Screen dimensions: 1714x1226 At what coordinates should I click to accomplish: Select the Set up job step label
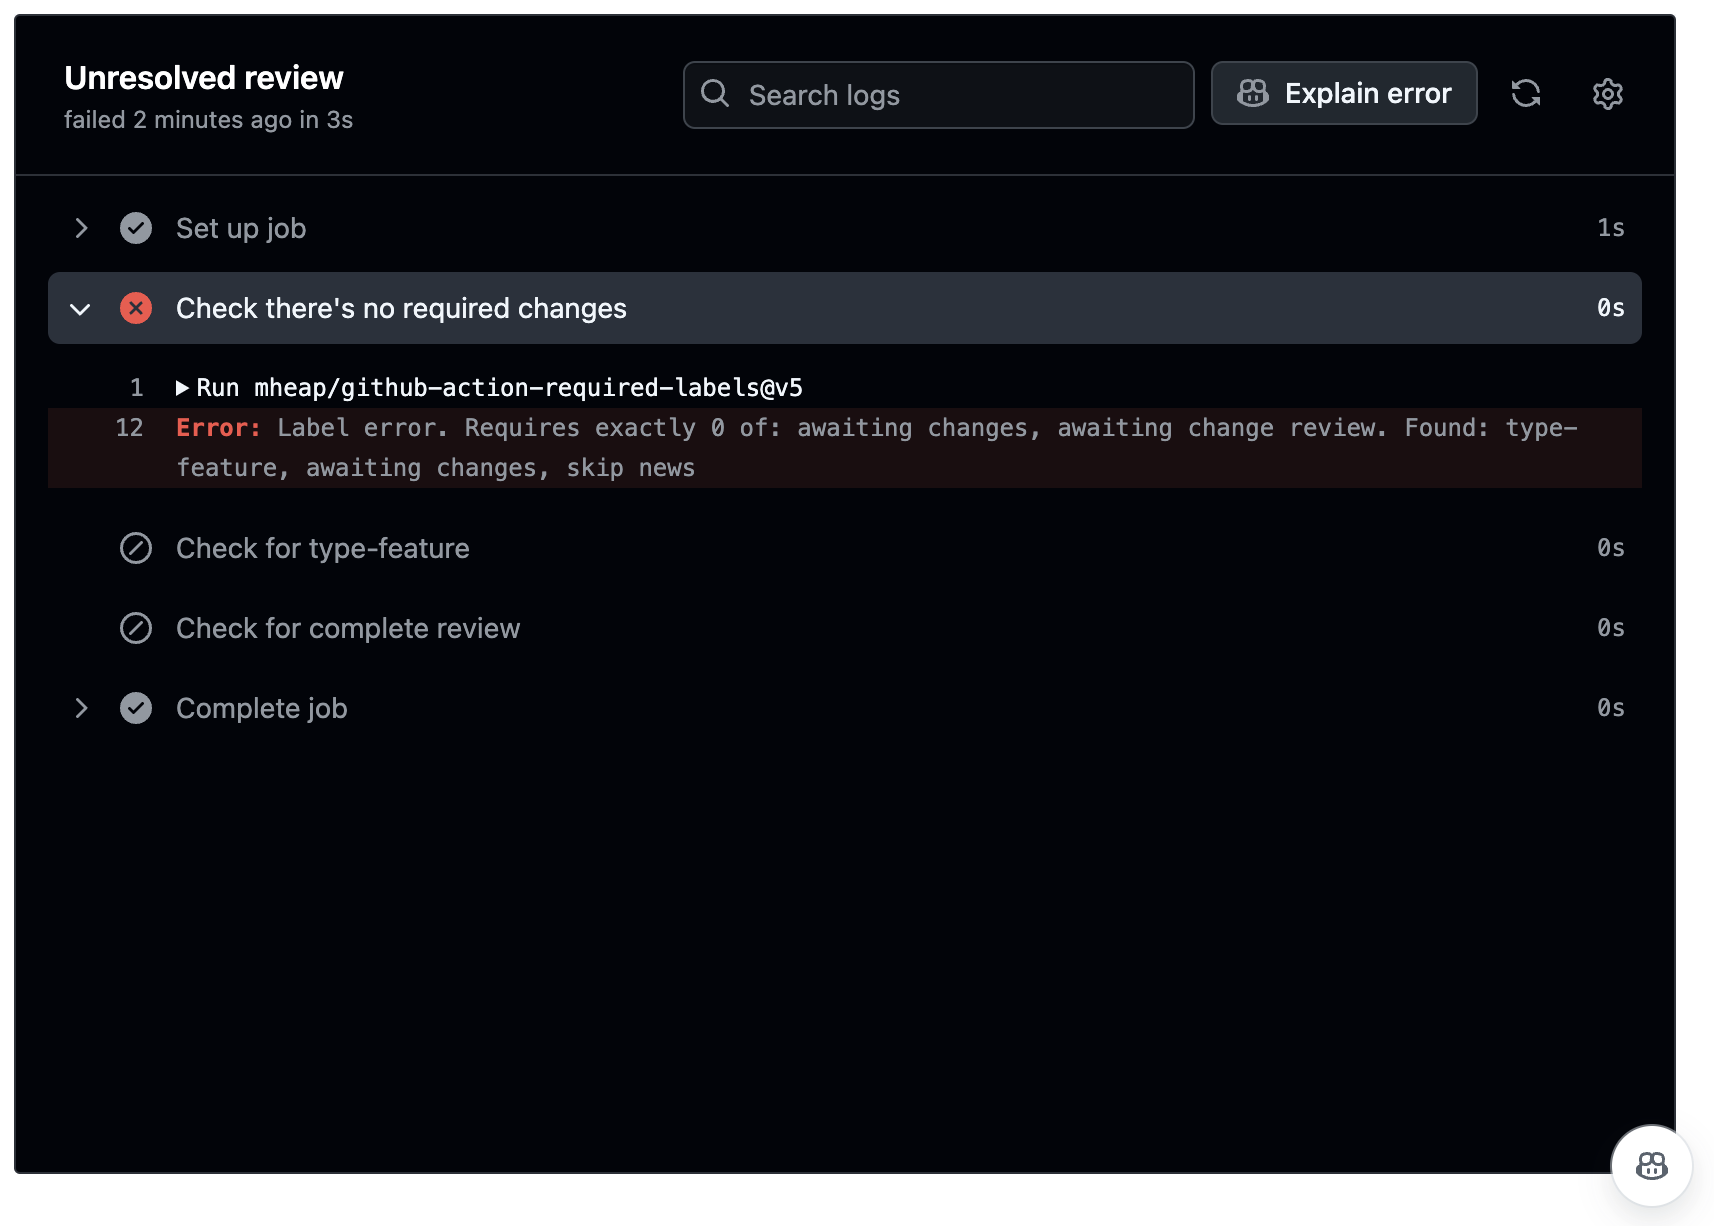(x=241, y=228)
